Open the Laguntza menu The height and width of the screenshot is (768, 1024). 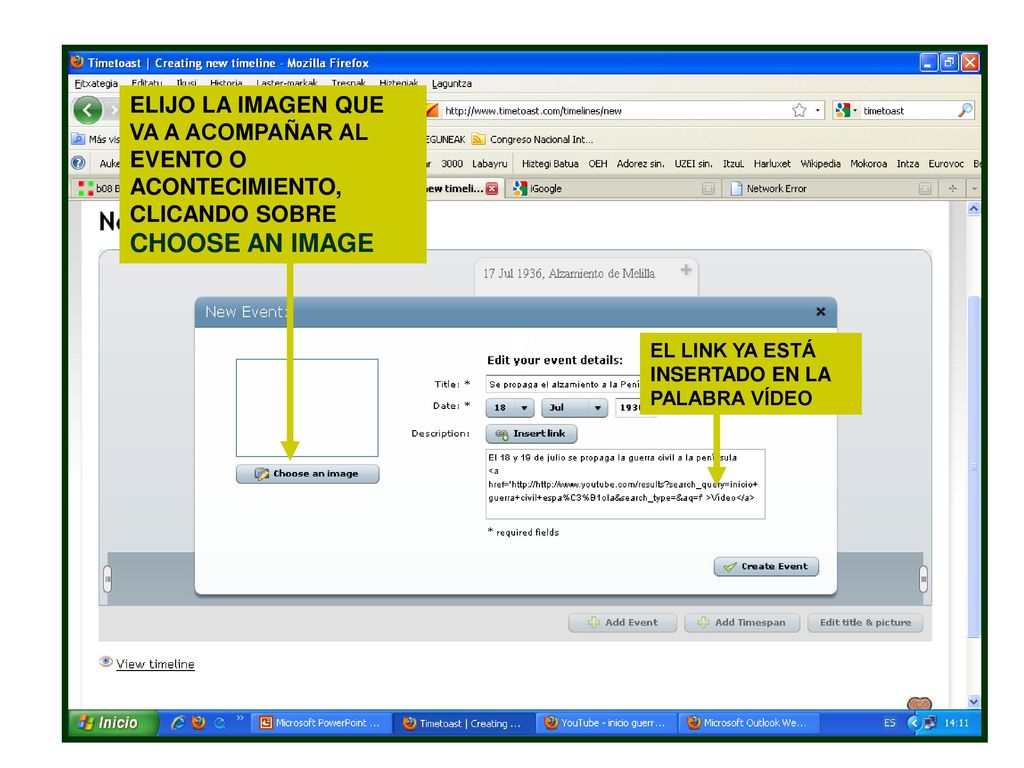[x=452, y=84]
